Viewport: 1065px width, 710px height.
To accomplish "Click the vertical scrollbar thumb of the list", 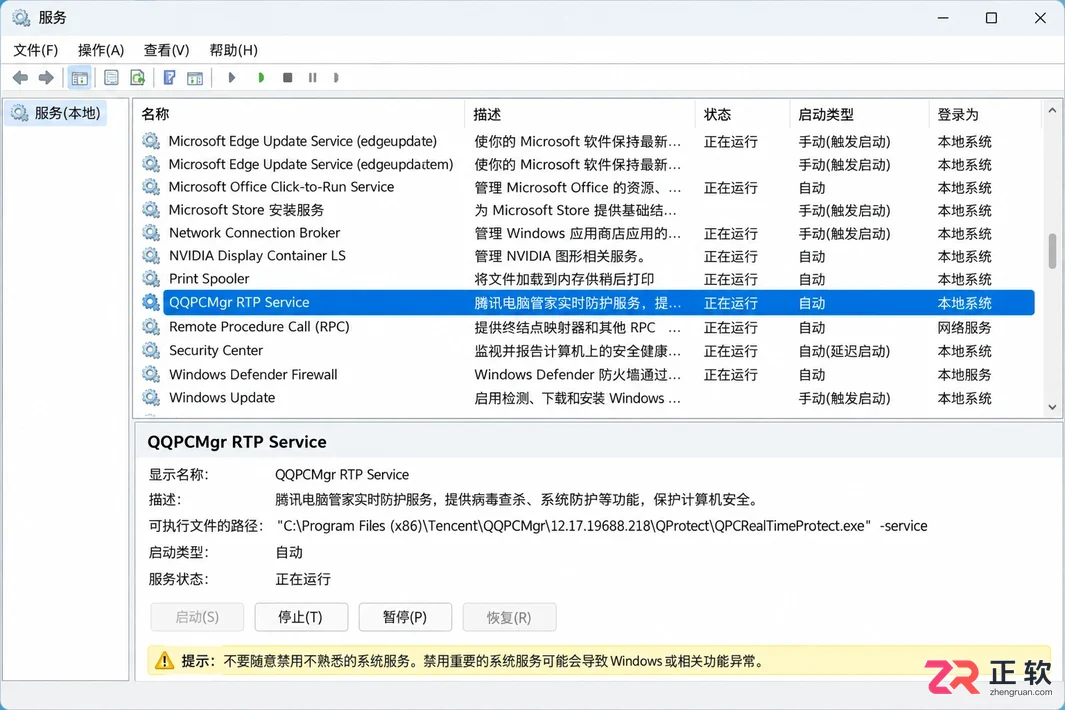I will pos(1052,251).
